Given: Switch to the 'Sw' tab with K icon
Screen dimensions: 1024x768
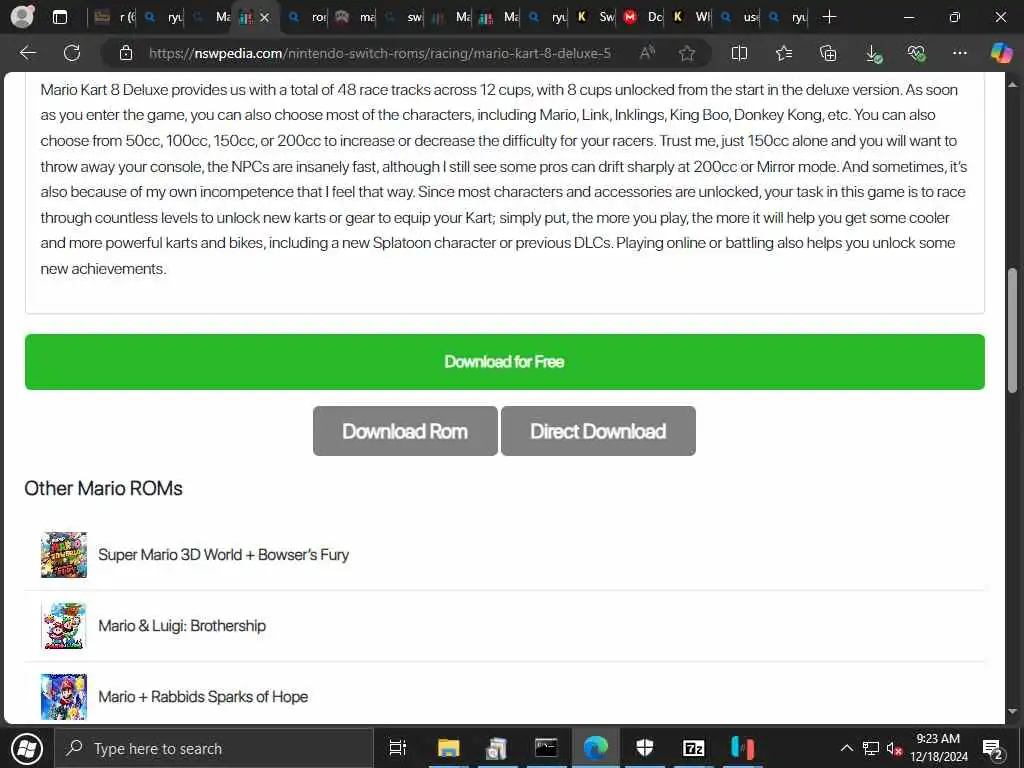Looking at the screenshot, I should point(596,17).
